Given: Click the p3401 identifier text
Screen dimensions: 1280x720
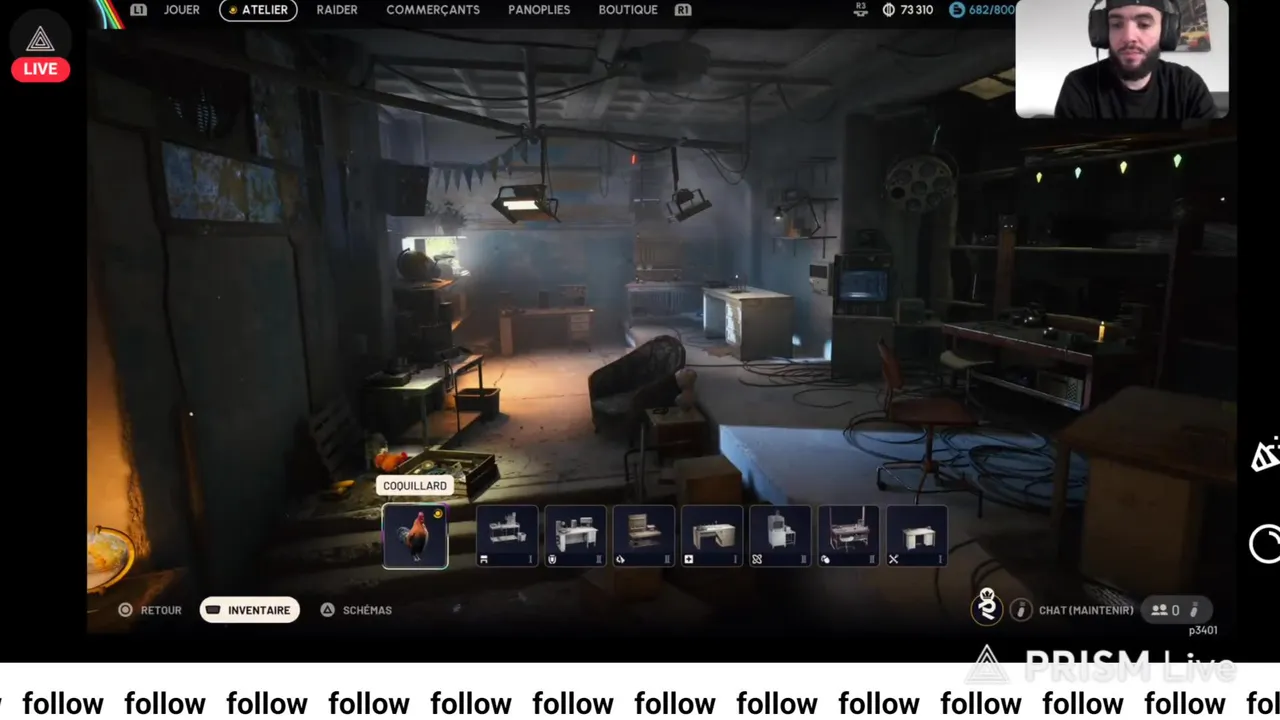Looking at the screenshot, I should click(x=1203, y=631).
